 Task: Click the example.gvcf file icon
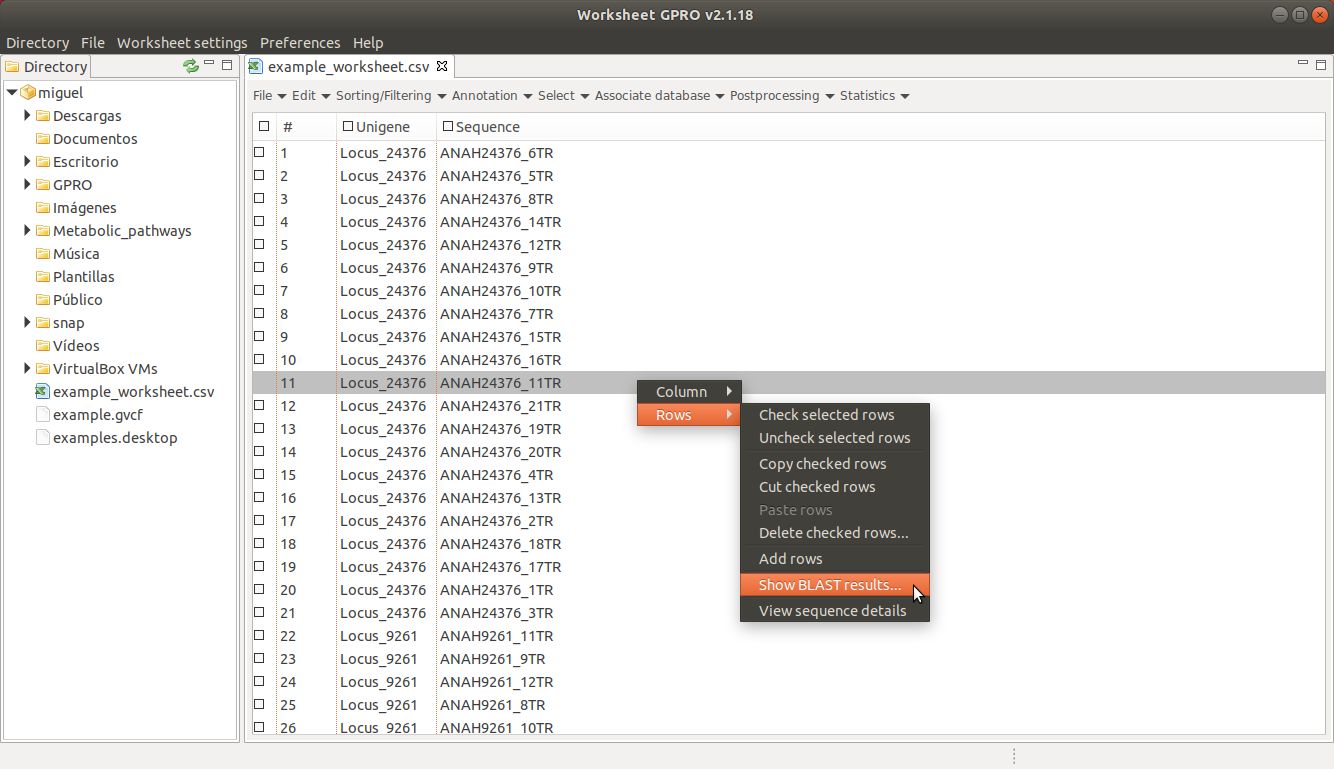43,415
